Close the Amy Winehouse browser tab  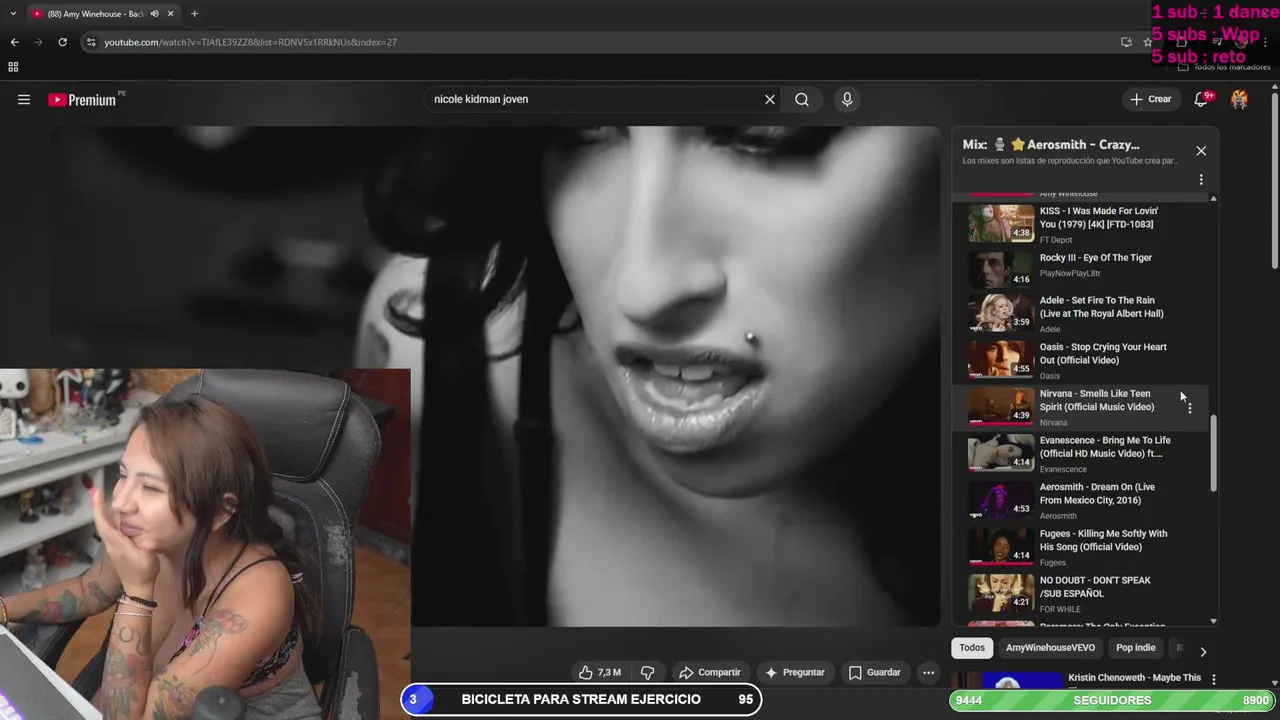pos(171,14)
